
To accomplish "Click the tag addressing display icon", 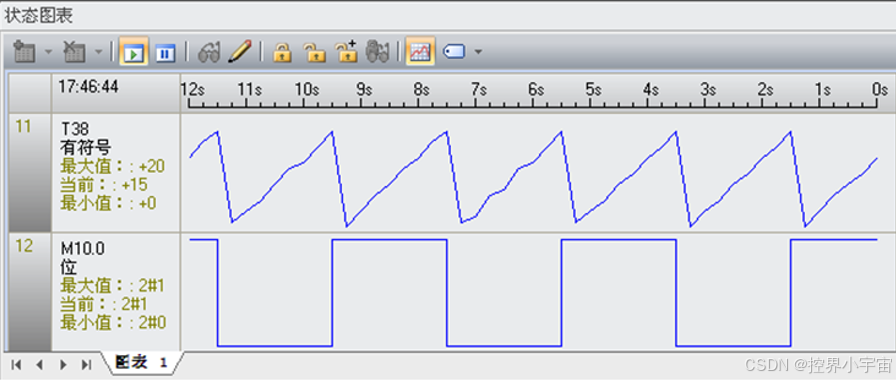I will tap(454, 52).
